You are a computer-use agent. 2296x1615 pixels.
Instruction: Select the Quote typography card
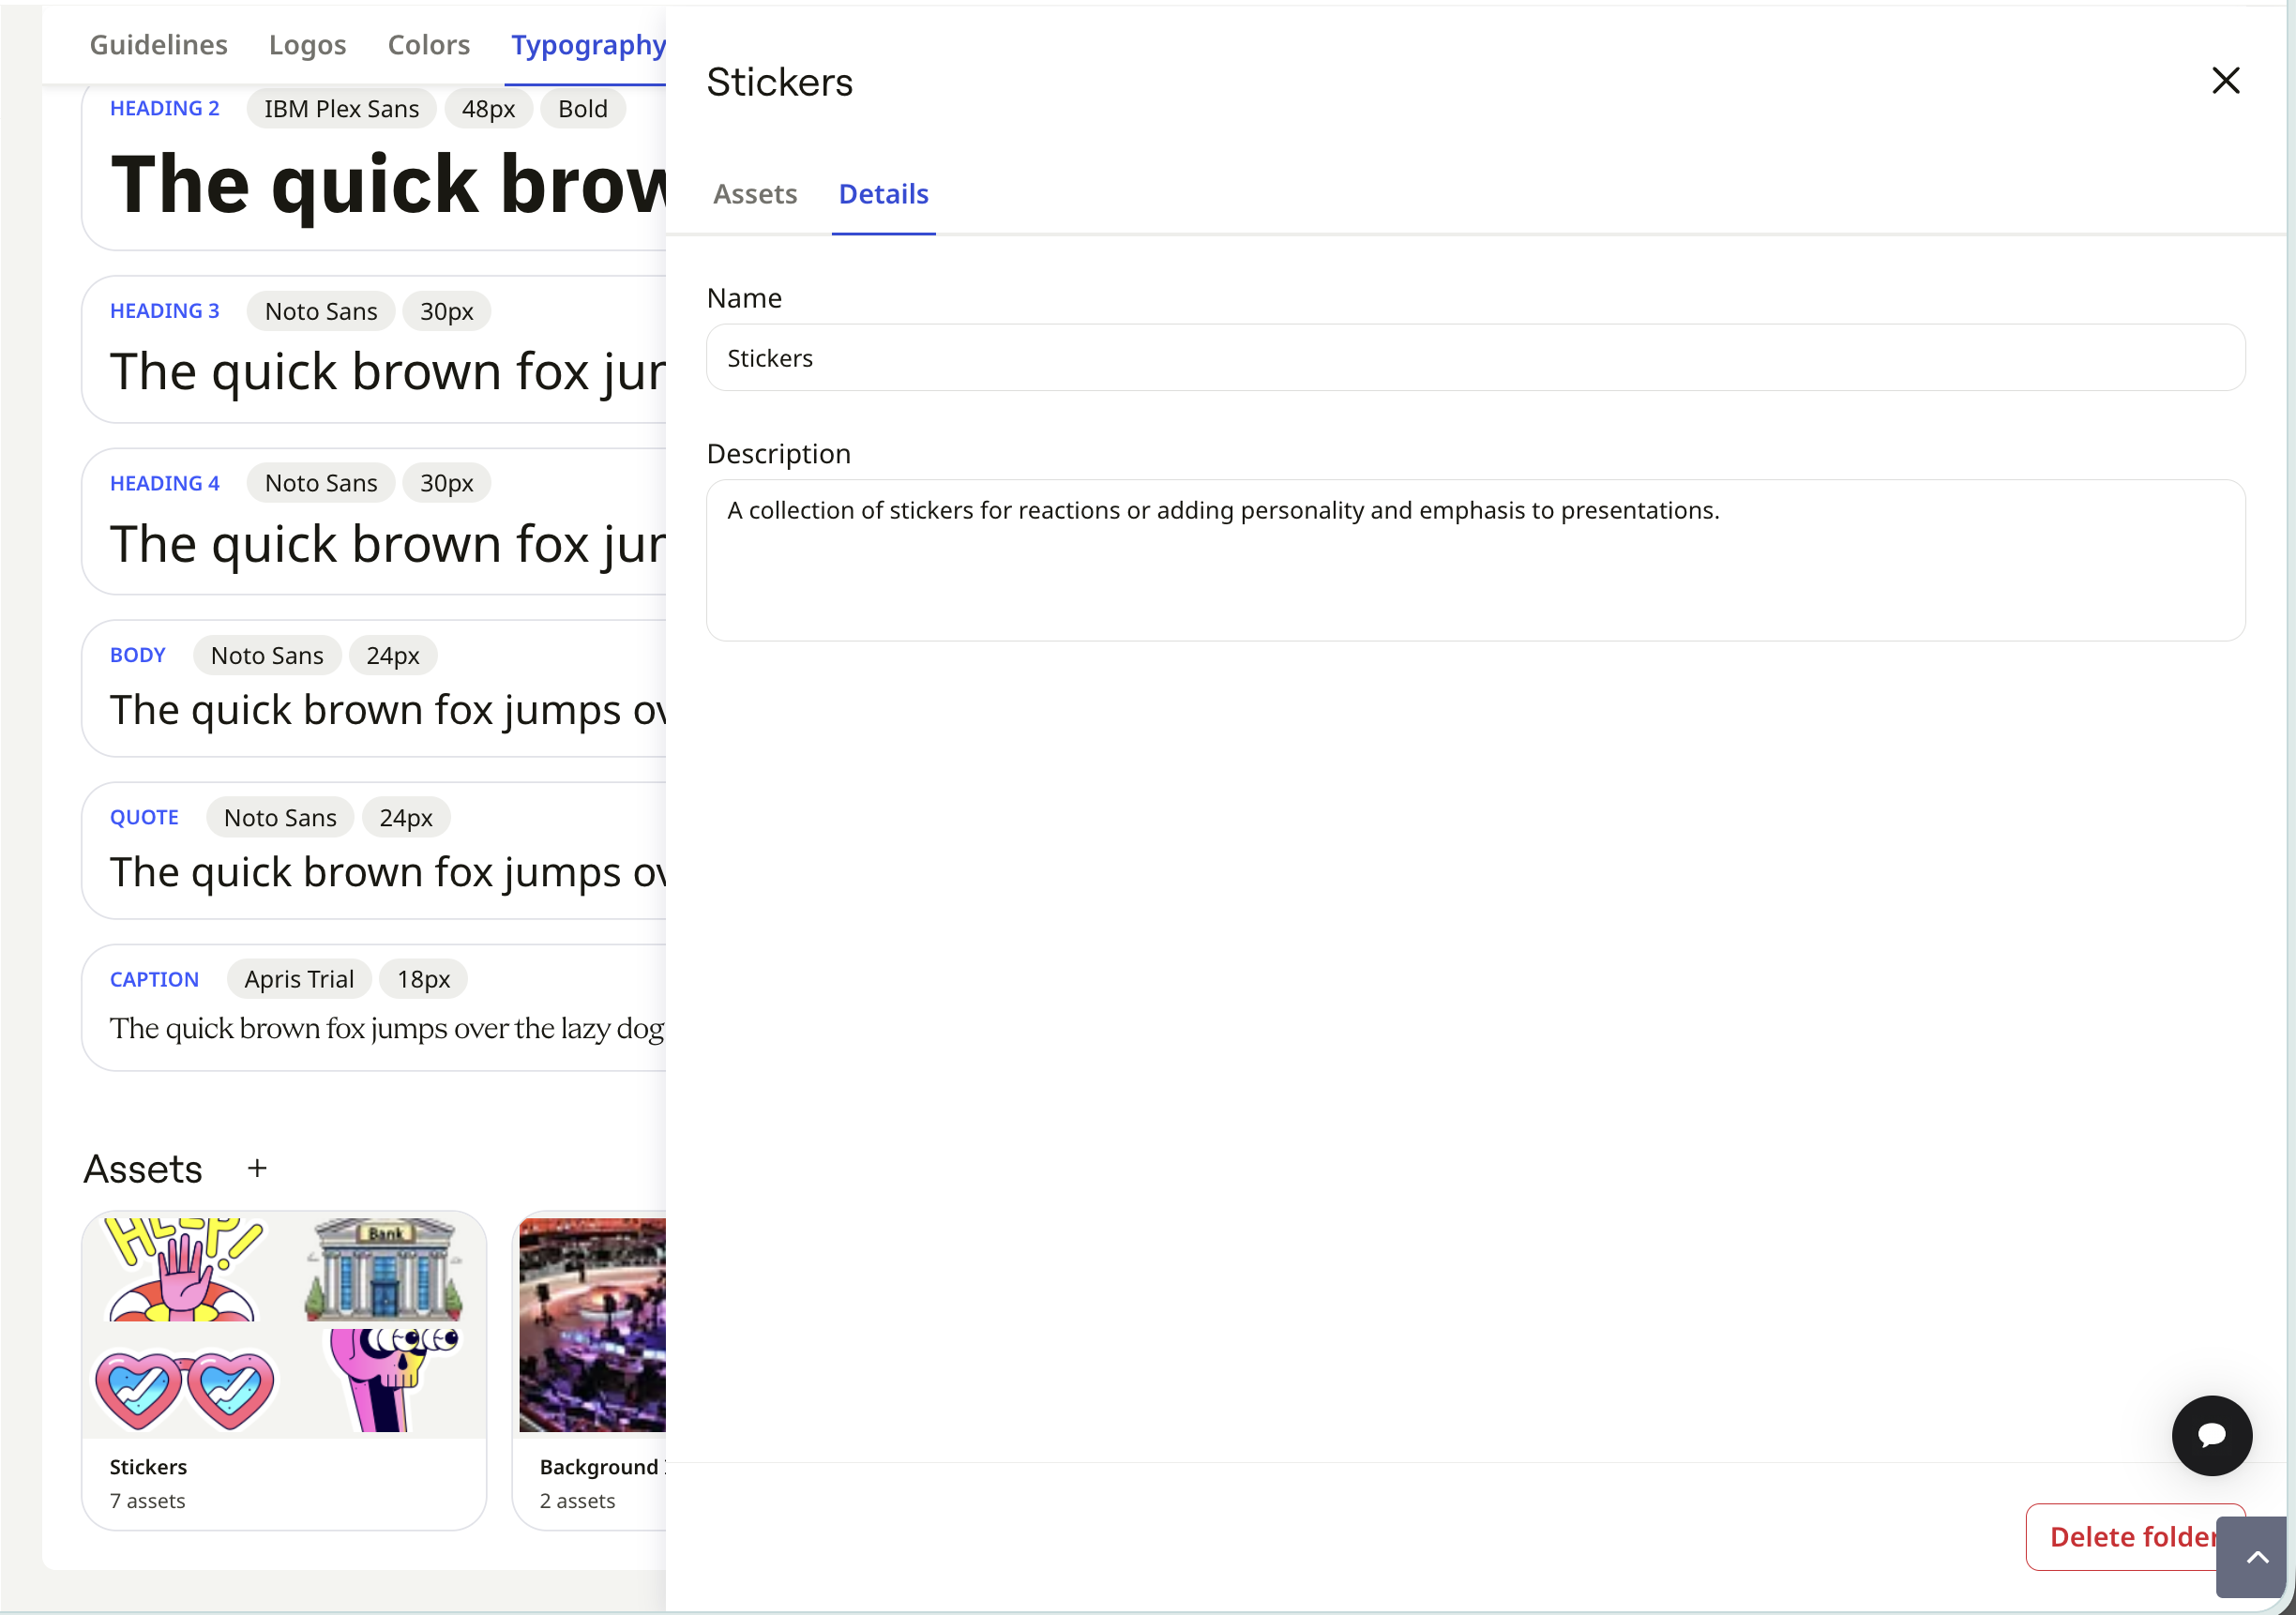click(374, 850)
